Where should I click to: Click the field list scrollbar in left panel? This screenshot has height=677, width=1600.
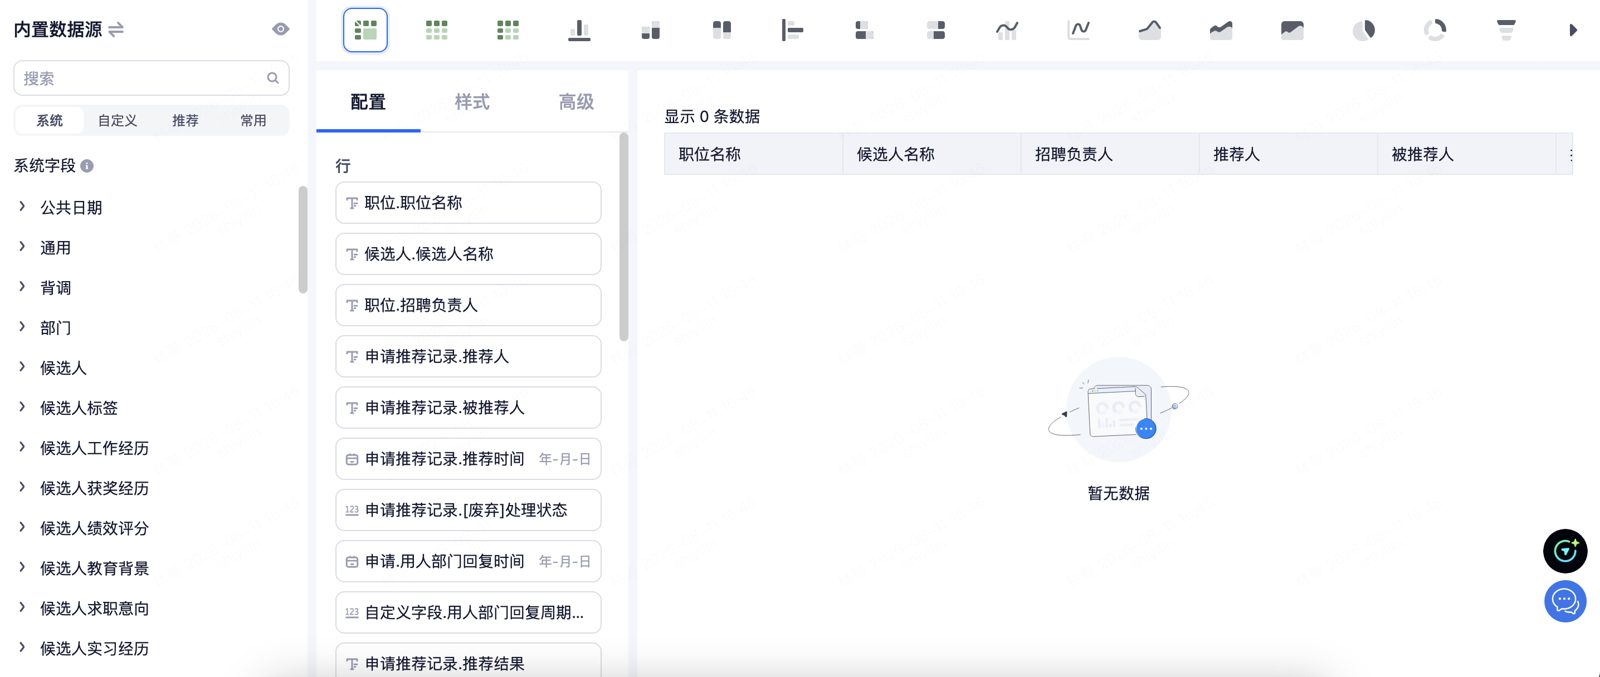click(x=303, y=240)
